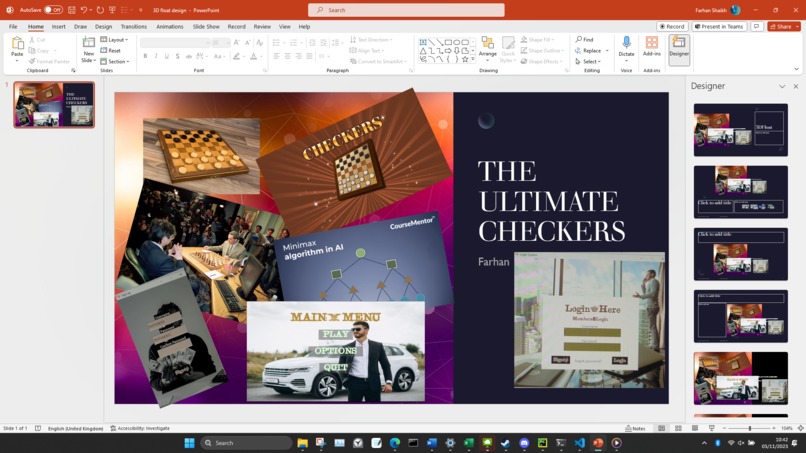Screen dimensions: 806x453
Task: Switch to the Design tab
Action: (103, 26)
